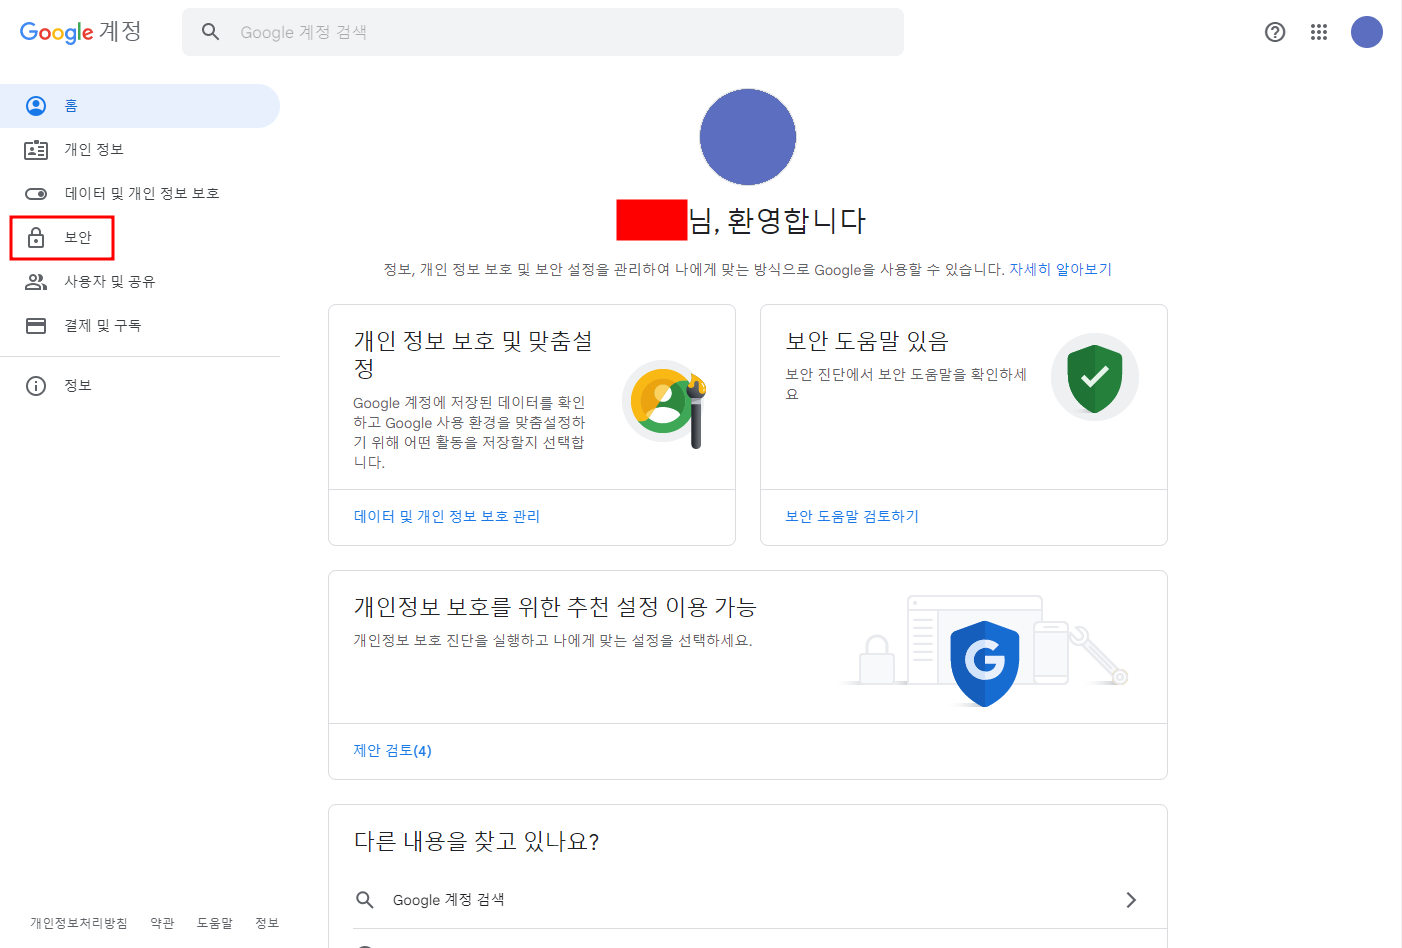Click the 님, 환영합니다 welcome heading

[x=777, y=221]
